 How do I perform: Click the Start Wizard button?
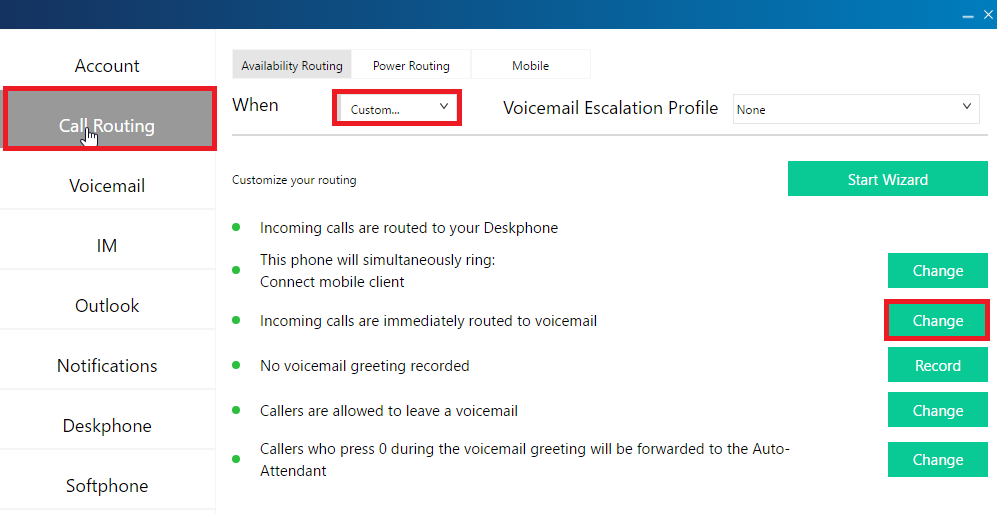887,180
